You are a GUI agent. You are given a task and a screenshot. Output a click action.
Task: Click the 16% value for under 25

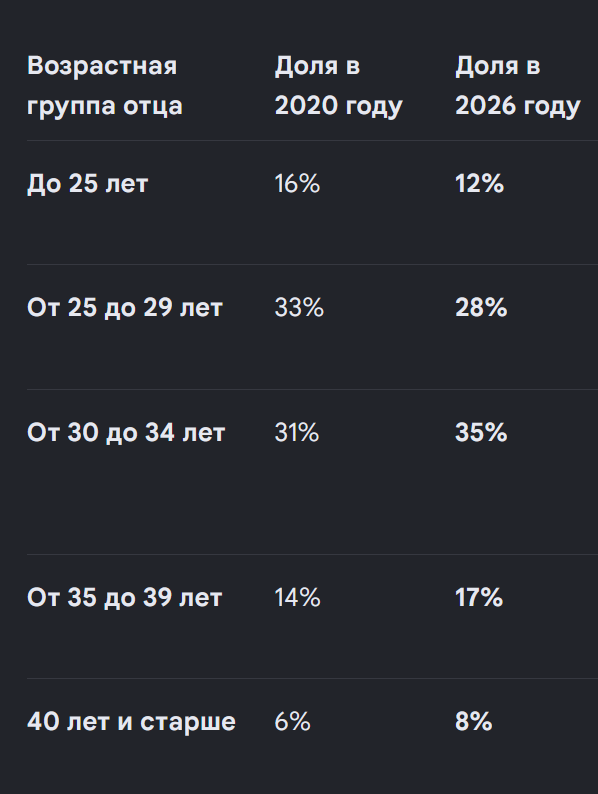(297, 183)
